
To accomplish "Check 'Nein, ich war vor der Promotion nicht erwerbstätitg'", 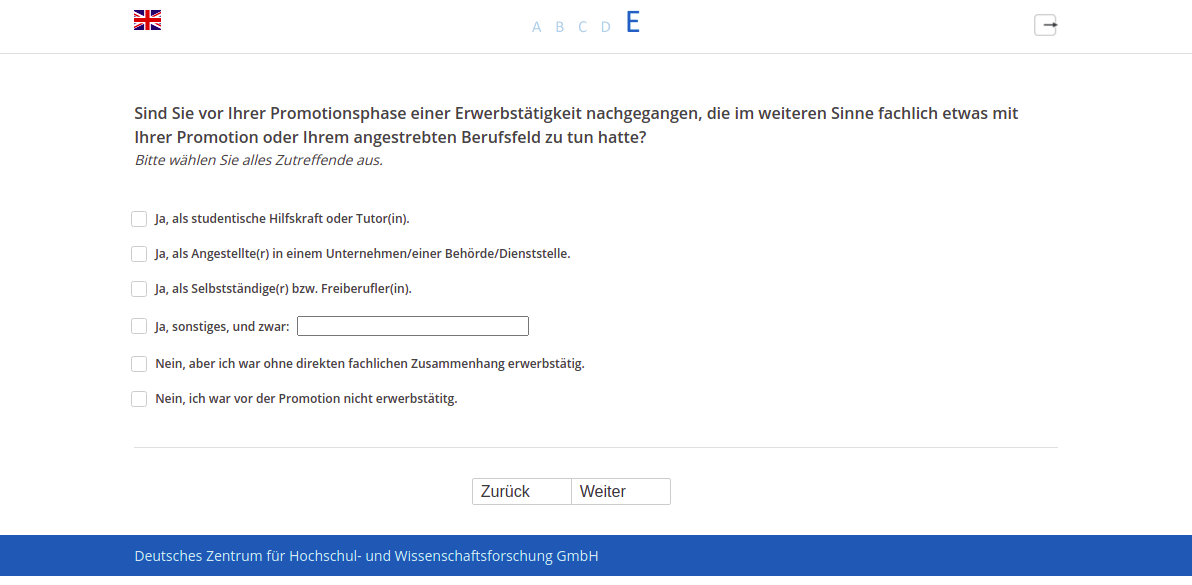I will 139,399.
